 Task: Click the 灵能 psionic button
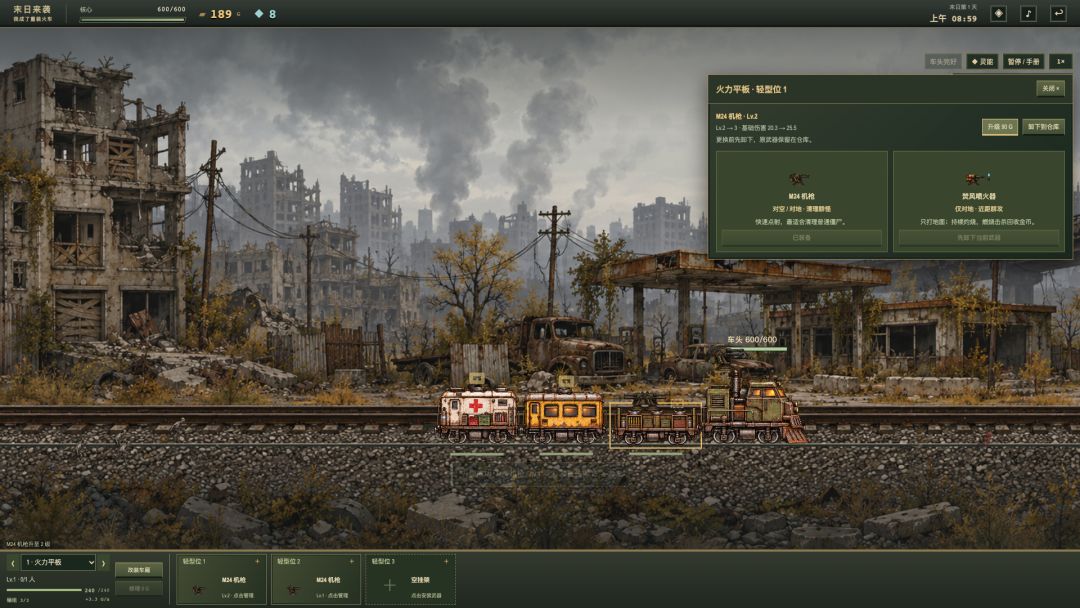coord(982,61)
